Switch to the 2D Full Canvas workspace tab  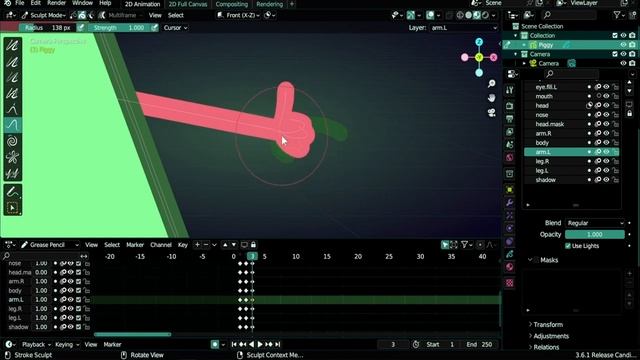(x=188, y=4)
